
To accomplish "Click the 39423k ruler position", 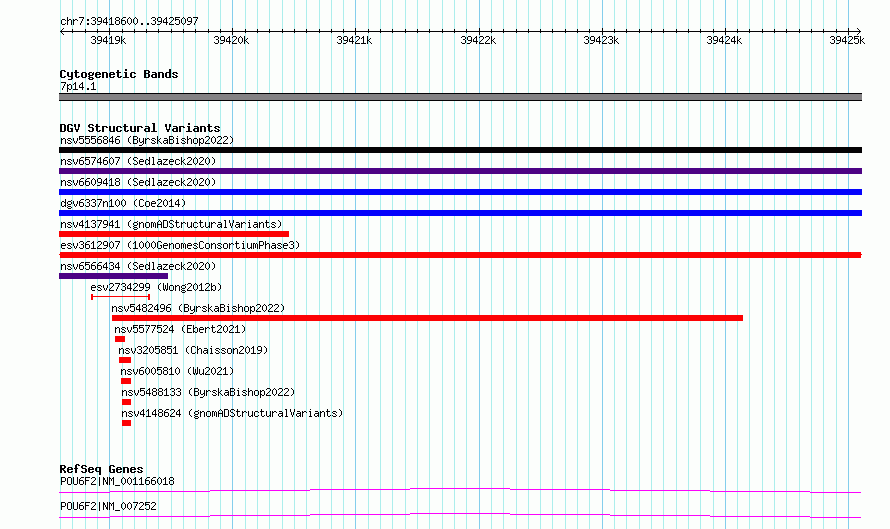I will pos(601,40).
